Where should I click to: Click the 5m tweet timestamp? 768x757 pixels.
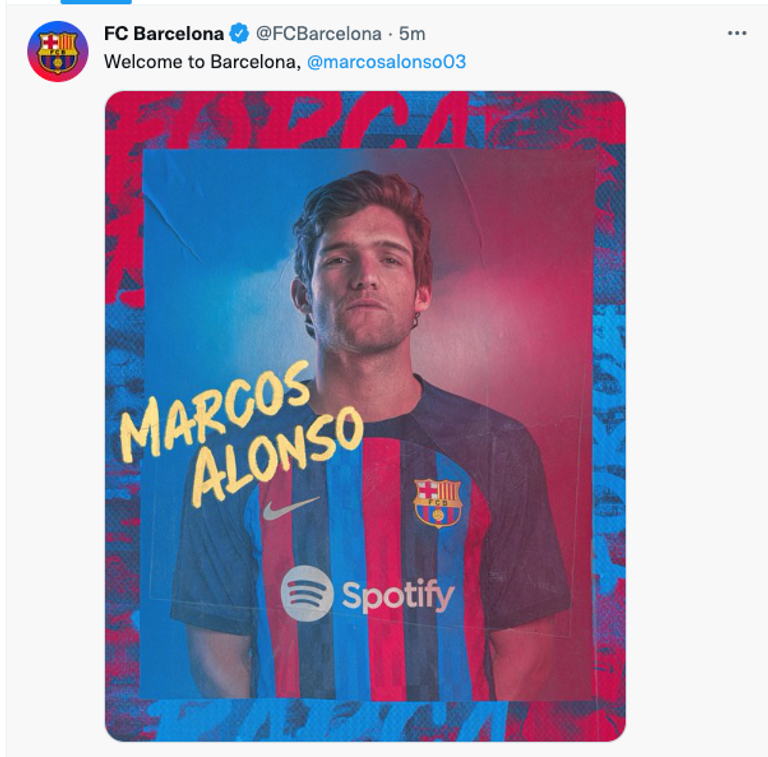[x=412, y=34]
